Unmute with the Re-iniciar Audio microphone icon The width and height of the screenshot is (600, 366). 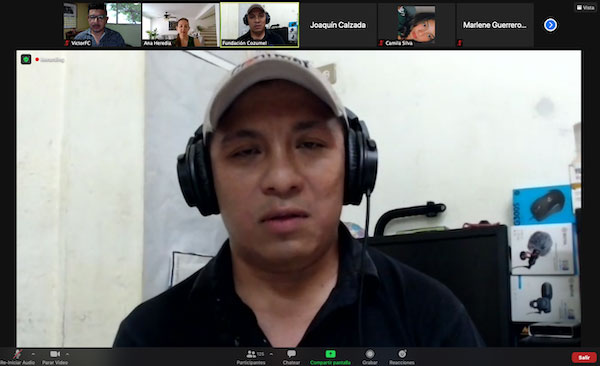(17, 354)
